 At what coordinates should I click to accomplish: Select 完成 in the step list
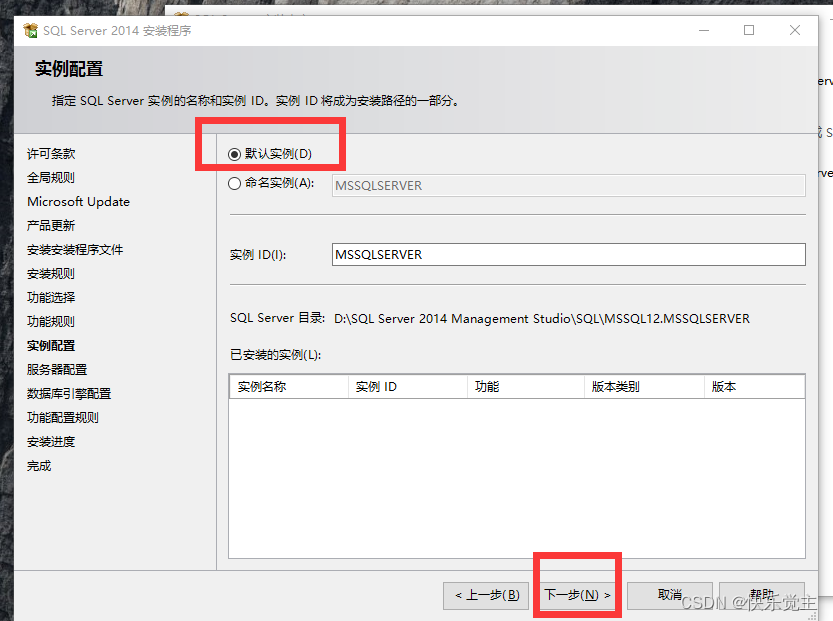point(39,466)
